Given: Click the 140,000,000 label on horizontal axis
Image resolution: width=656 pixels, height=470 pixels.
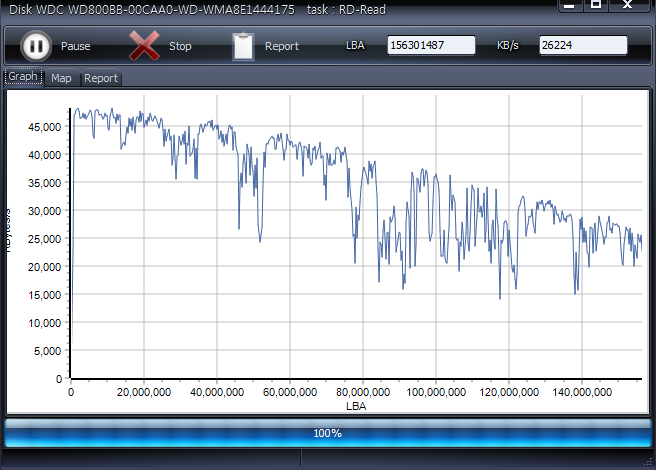Looking at the screenshot, I should (x=581, y=393).
